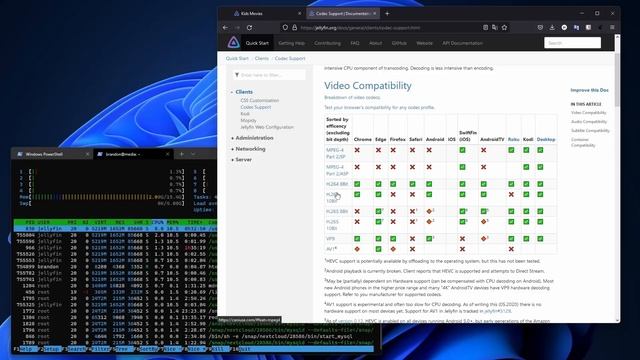Add a new terminal tab

click(x=182, y=154)
